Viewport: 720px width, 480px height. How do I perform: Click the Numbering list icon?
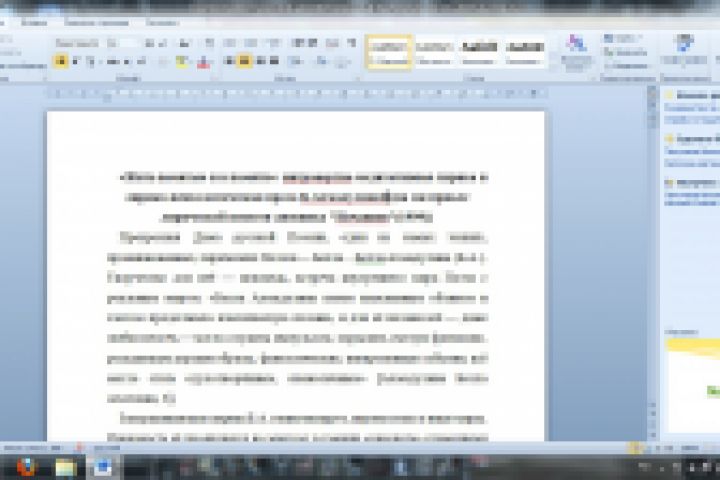[251, 43]
